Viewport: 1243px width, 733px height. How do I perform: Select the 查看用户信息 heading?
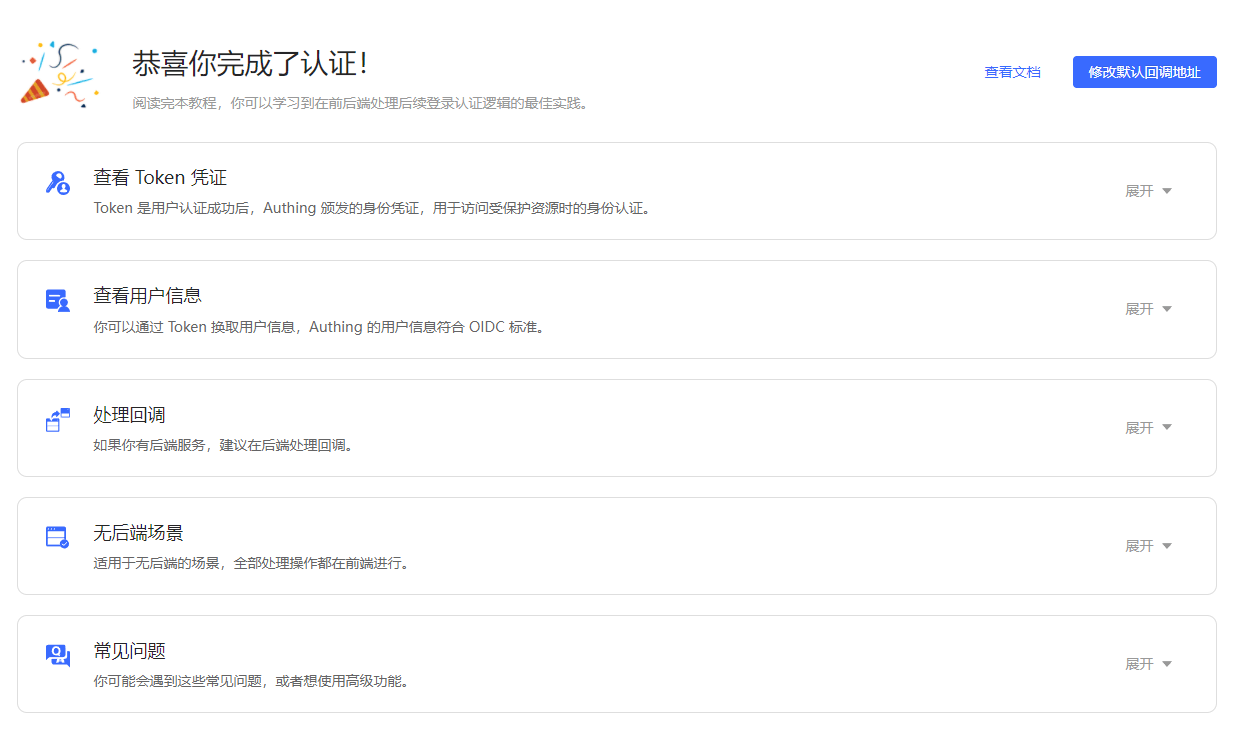pyautogui.click(x=148, y=296)
